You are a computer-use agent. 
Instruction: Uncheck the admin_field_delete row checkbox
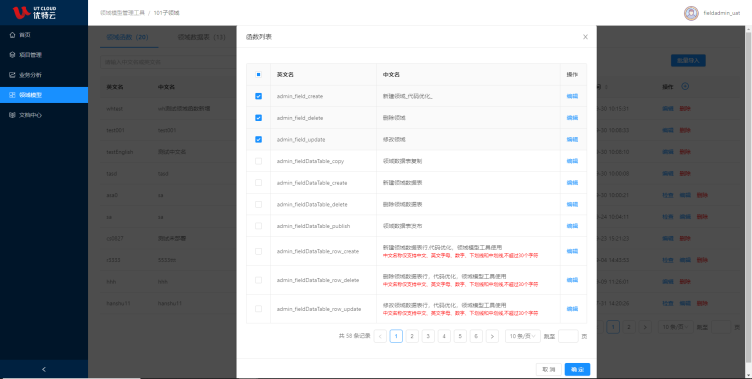[258, 118]
